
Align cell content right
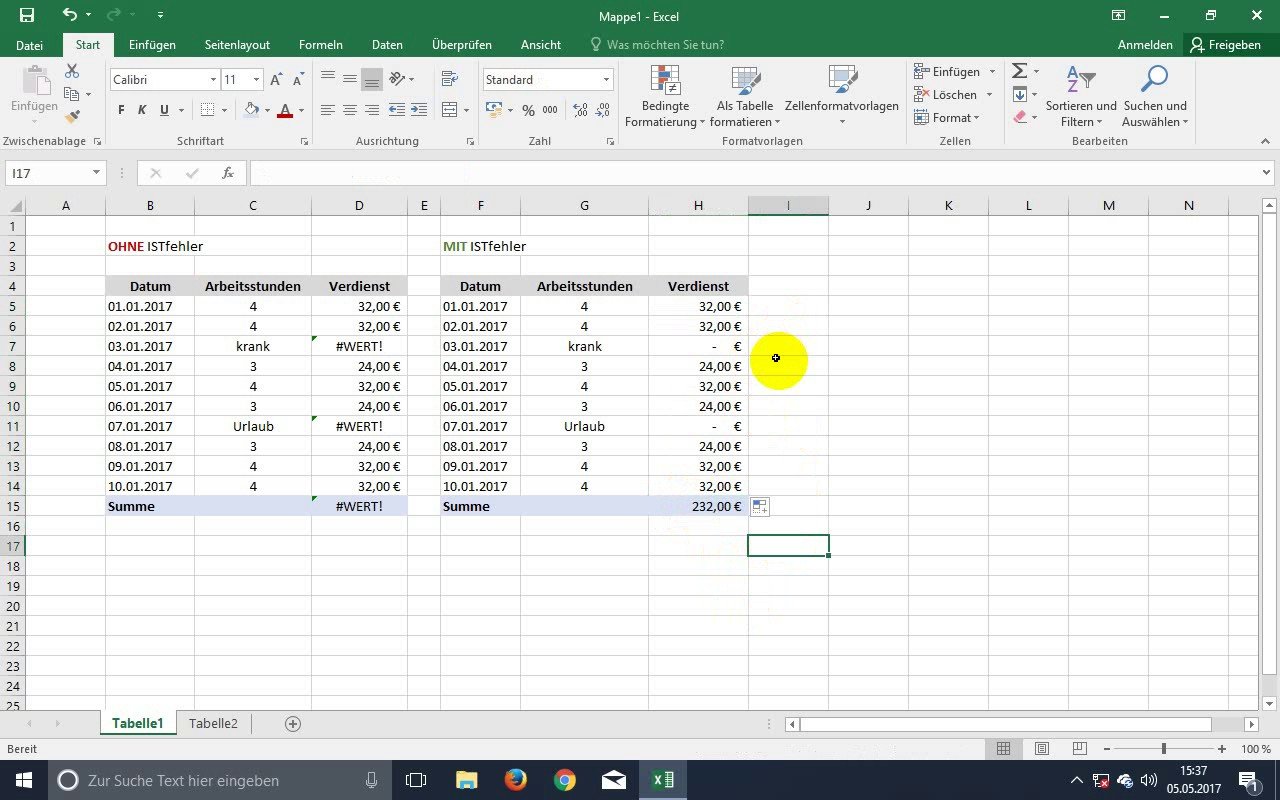[372, 110]
